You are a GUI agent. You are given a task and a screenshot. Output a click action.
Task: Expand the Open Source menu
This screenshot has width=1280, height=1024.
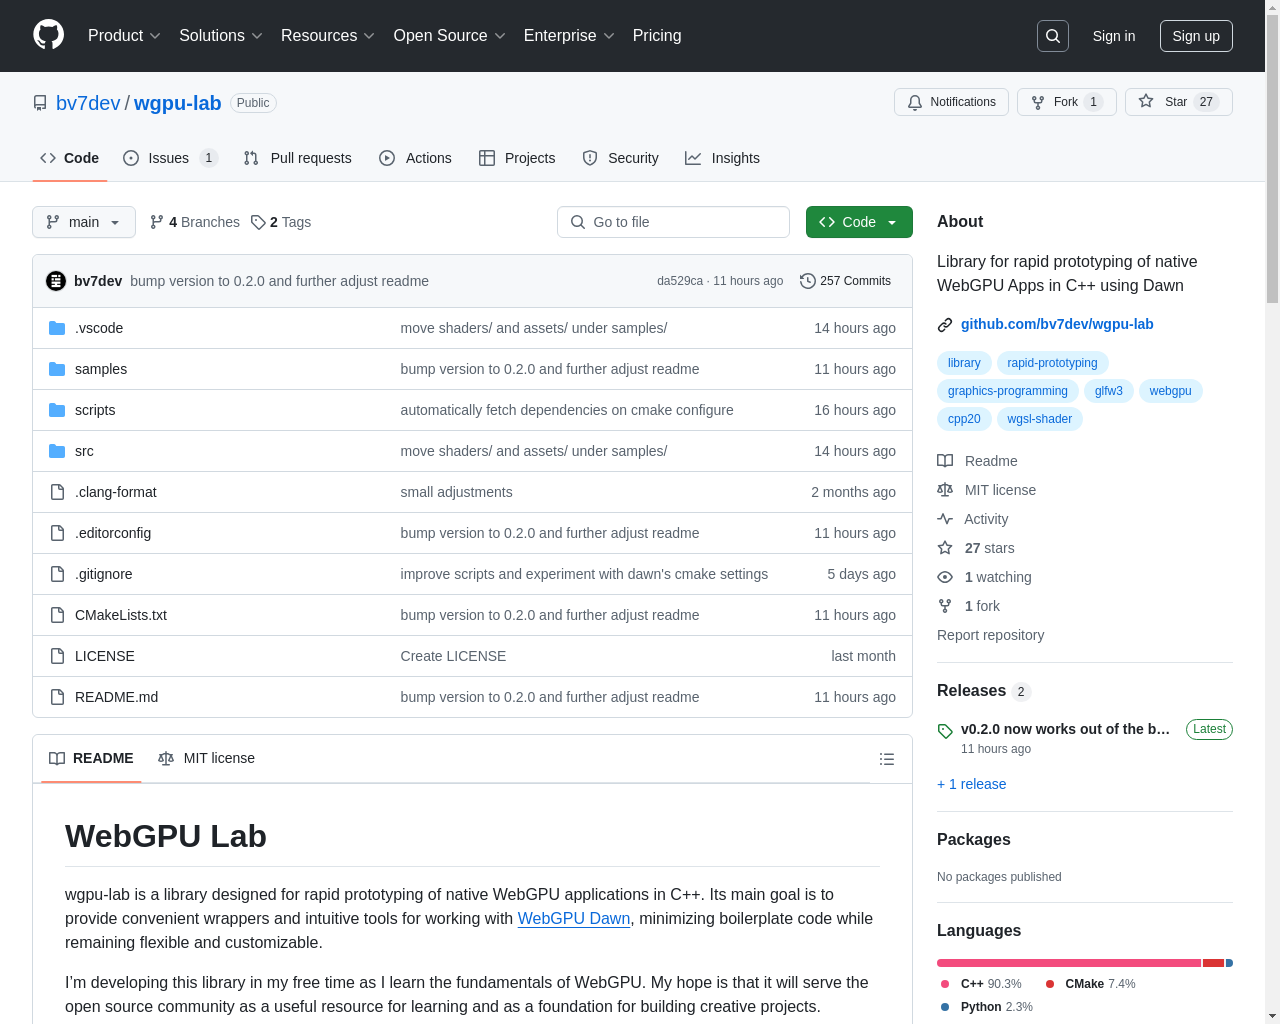tap(450, 36)
